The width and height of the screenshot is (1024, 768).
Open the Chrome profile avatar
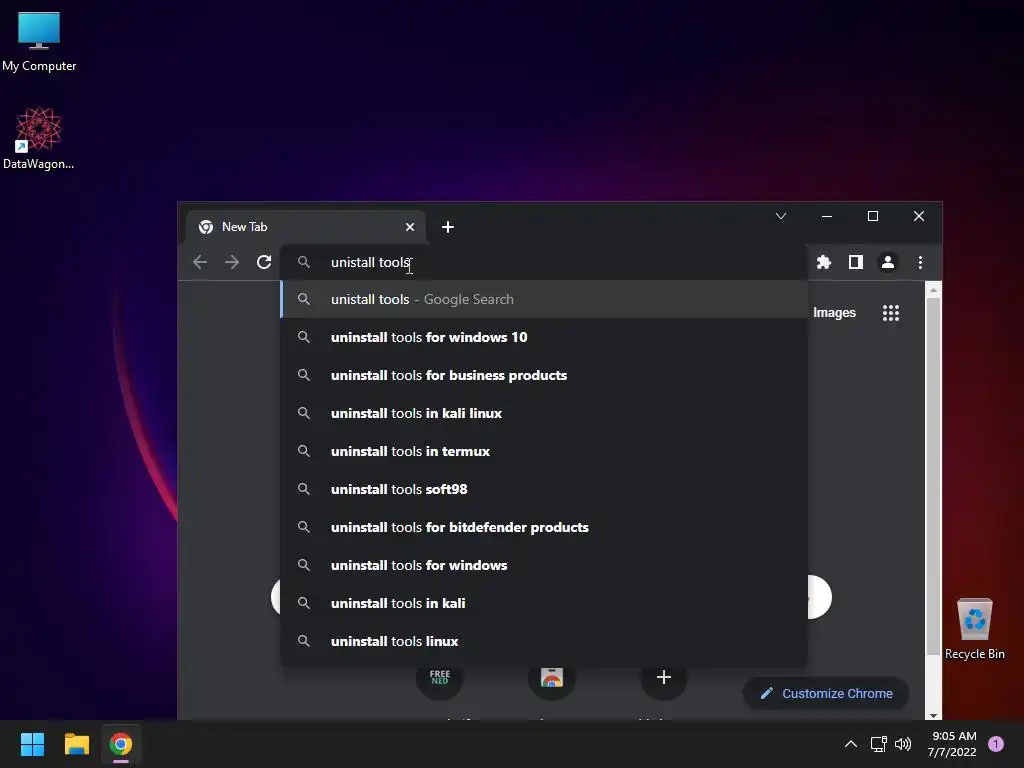click(x=888, y=263)
